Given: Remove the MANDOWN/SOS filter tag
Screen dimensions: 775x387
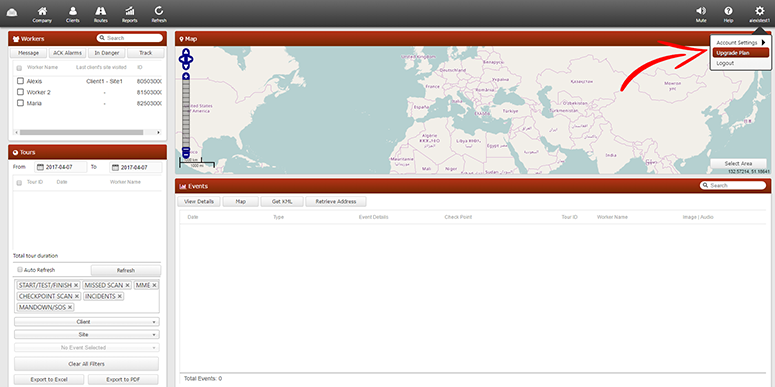Looking at the screenshot, I should point(70,307).
